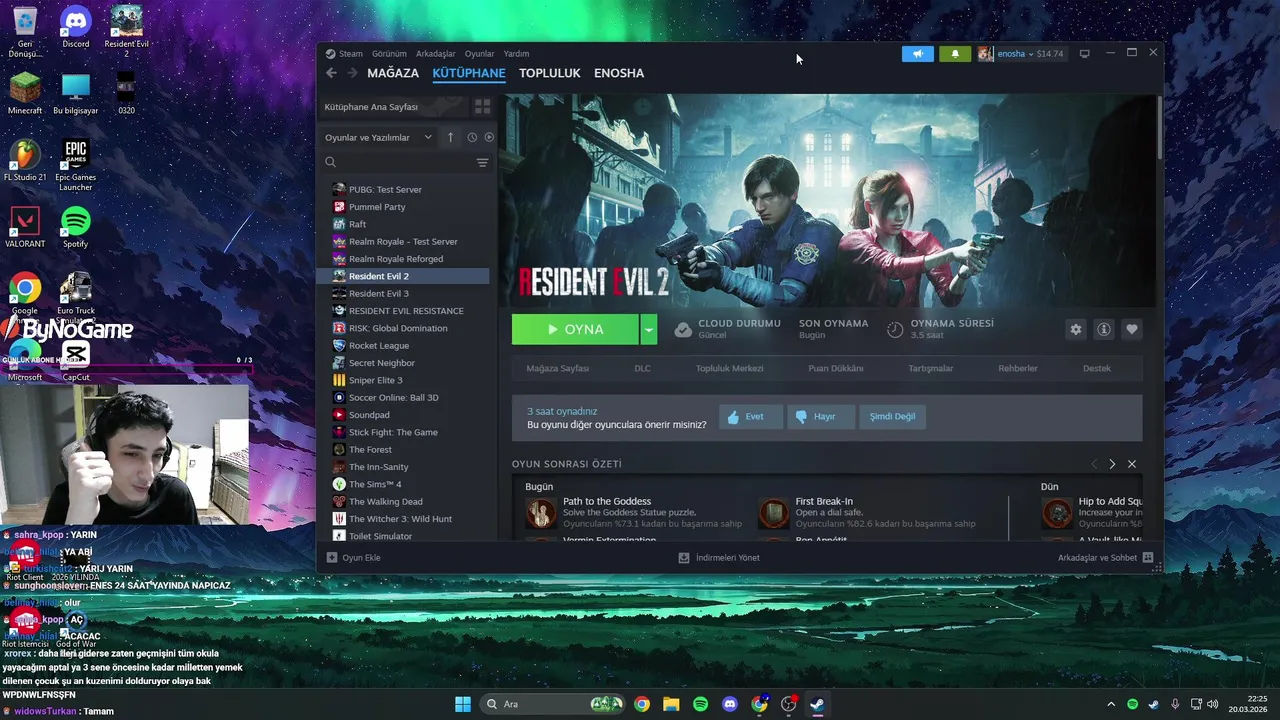Open Discord from the taskbar
Screen dimensions: 1280x720
(x=730, y=704)
